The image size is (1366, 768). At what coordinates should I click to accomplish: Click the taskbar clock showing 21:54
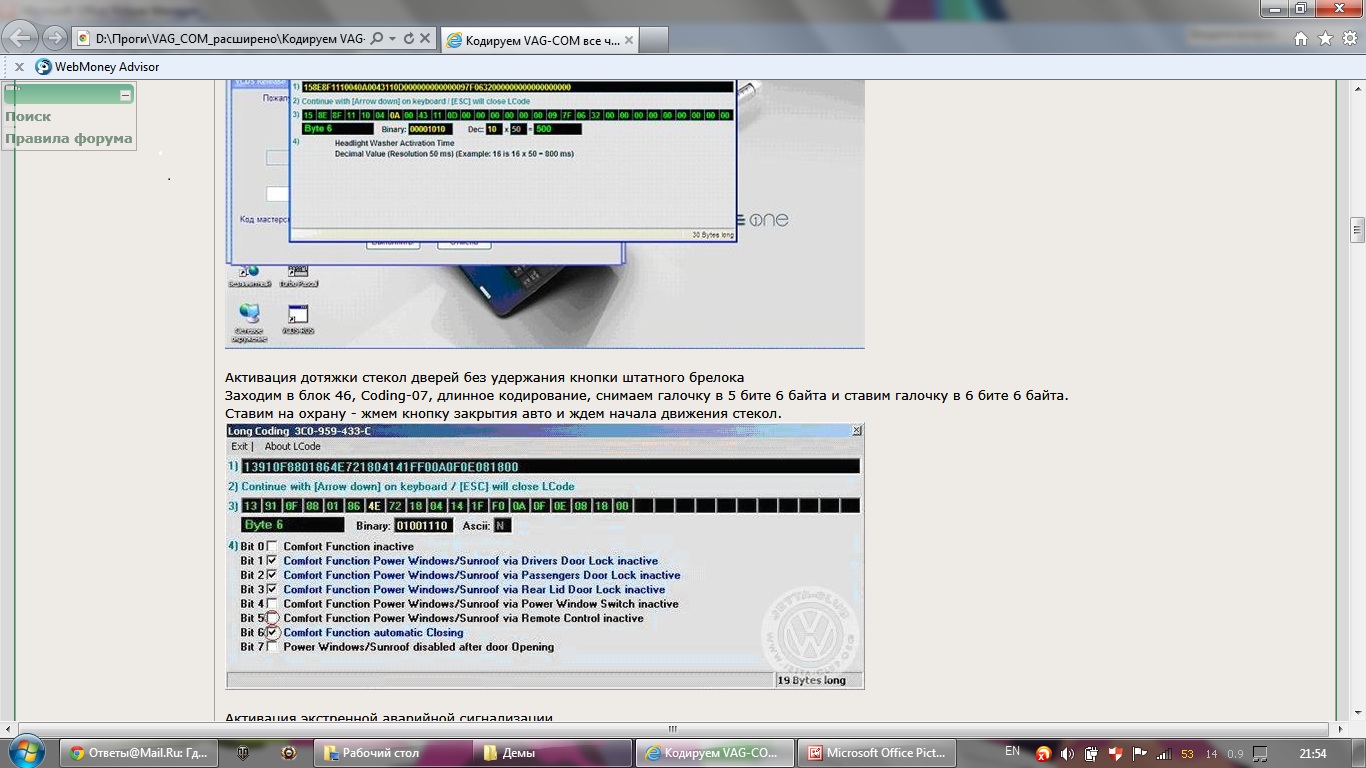point(1313,753)
